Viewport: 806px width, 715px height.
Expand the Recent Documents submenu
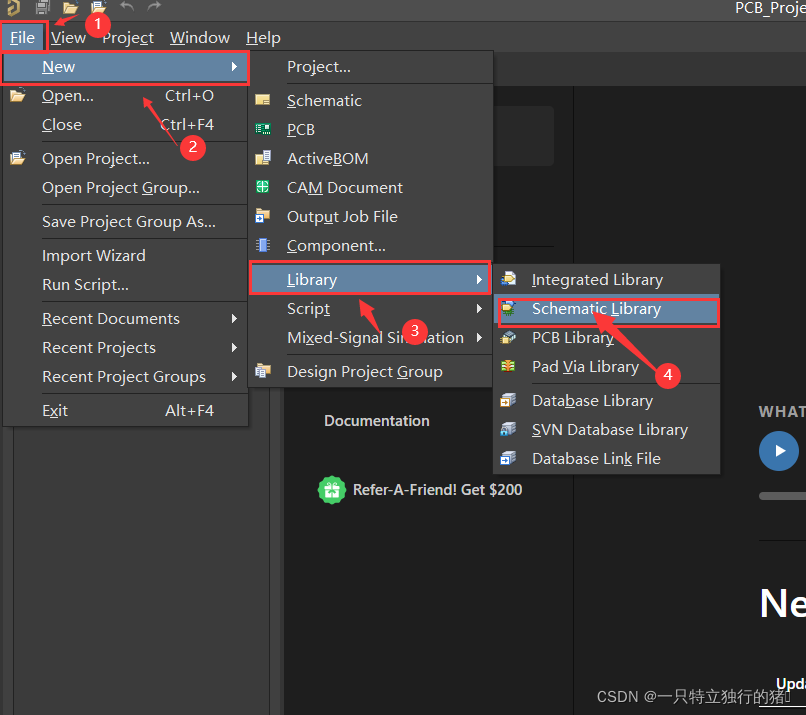tap(234, 319)
